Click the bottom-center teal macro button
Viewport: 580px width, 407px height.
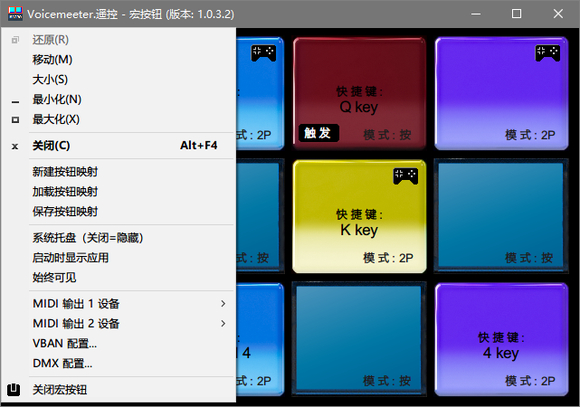click(359, 339)
